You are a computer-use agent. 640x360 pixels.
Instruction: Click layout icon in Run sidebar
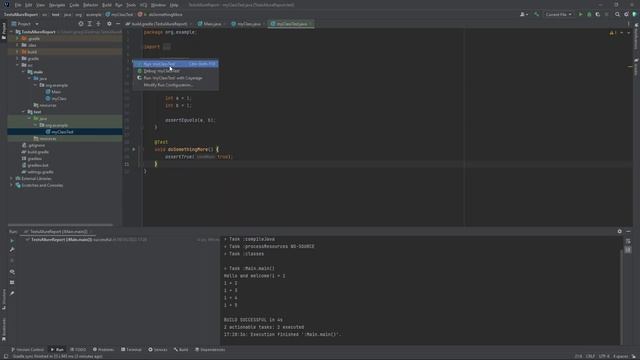pos(12,282)
